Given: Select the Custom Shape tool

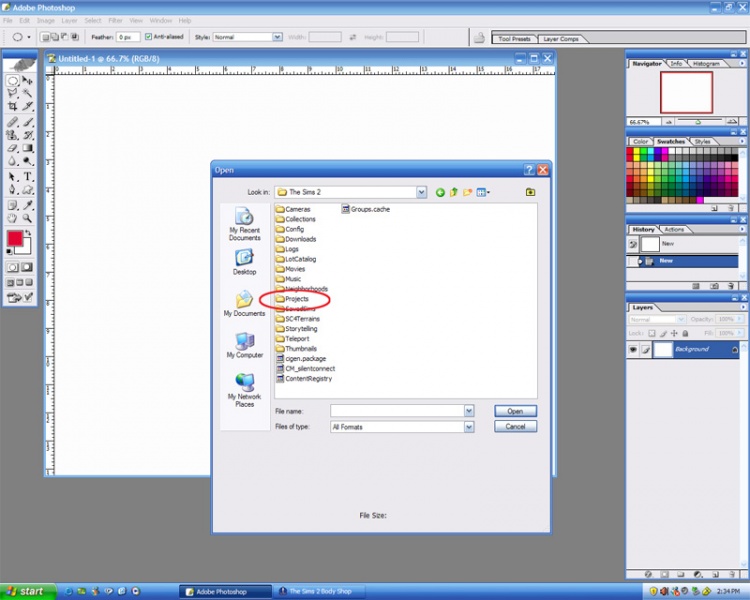Looking at the screenshot, I should (27, 189).
